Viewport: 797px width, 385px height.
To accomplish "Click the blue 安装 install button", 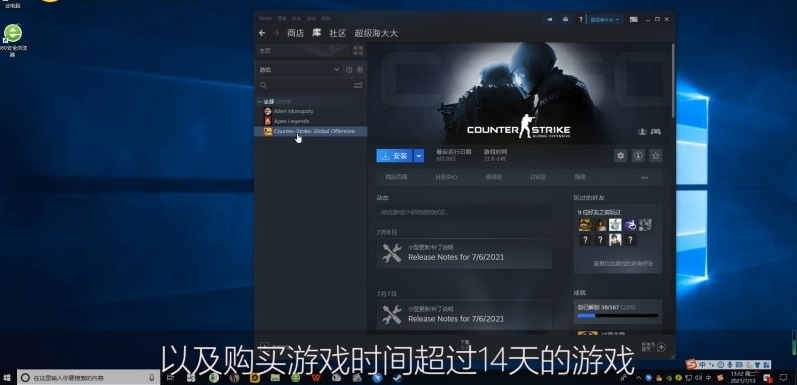I will pyautogui.click(x=394, y=156).
